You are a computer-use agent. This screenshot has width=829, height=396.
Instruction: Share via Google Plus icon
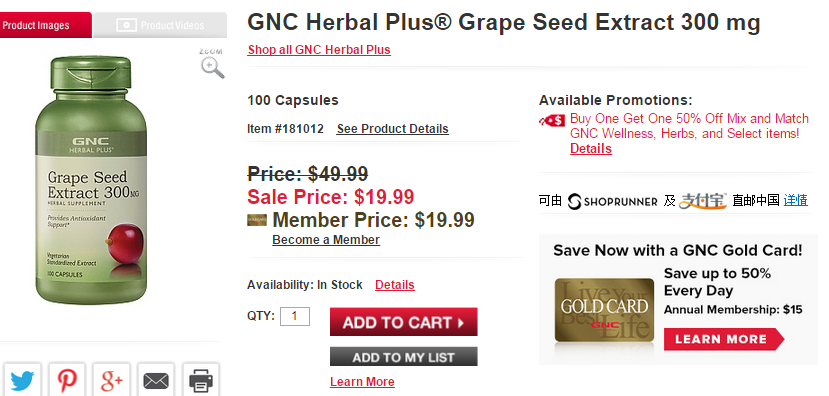[112, 380]
